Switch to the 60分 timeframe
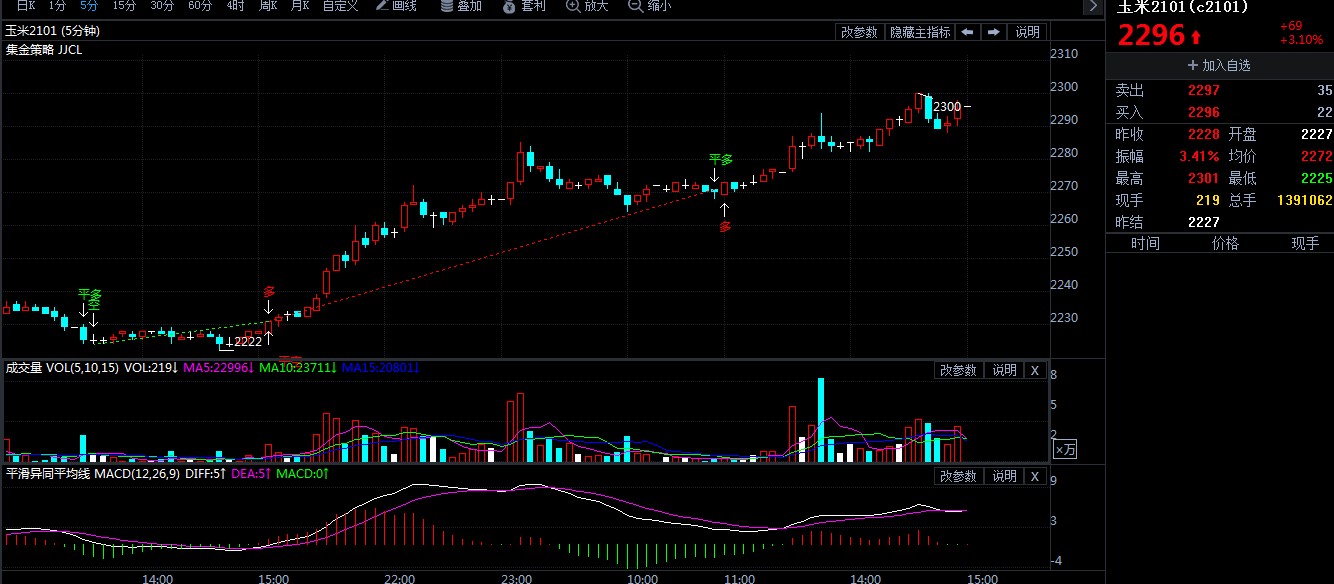The image size is (1334, 584). [200, 7]
